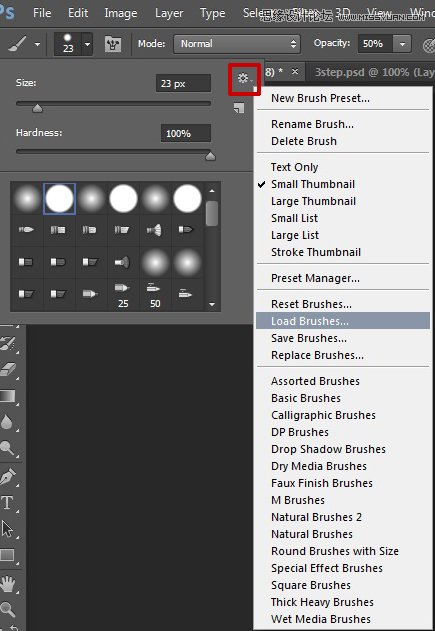Create new preset from this brush icon
The width and height of the screenshot is (435, 631).
[x=239, y=107]
